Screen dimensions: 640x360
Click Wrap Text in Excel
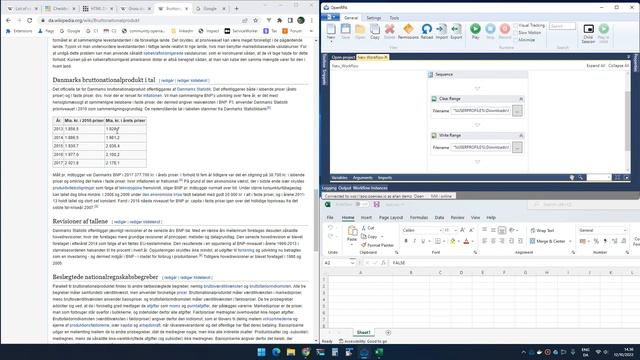point(542,231)
